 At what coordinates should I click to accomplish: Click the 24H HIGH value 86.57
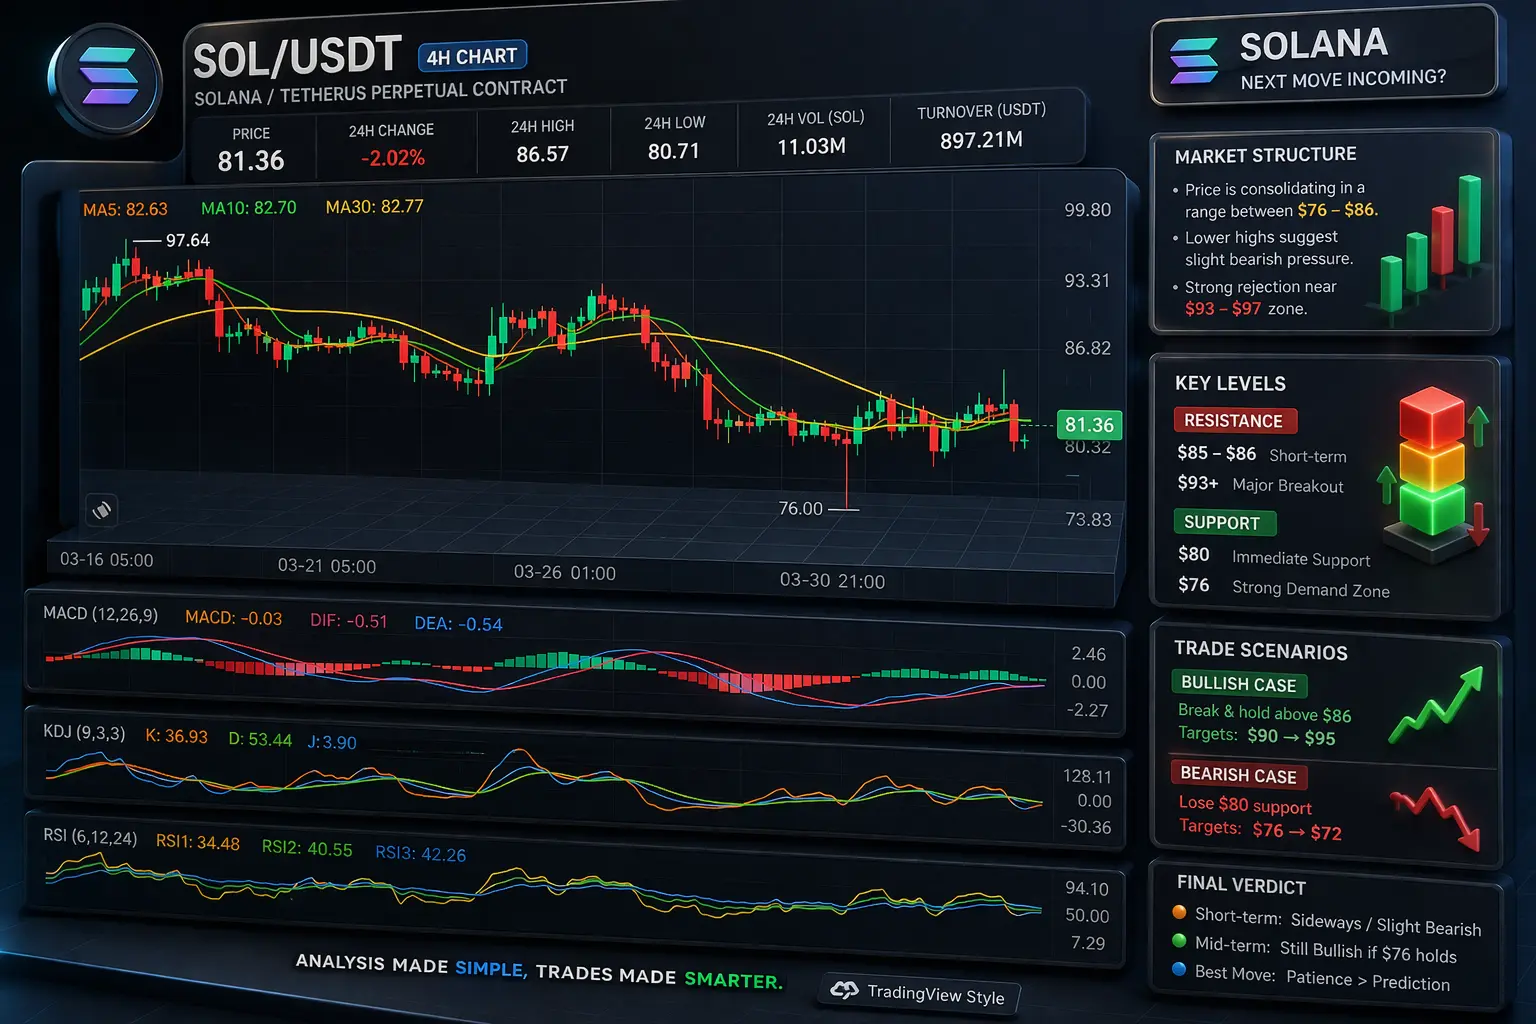pyautogui.click(x=542, y=154)
